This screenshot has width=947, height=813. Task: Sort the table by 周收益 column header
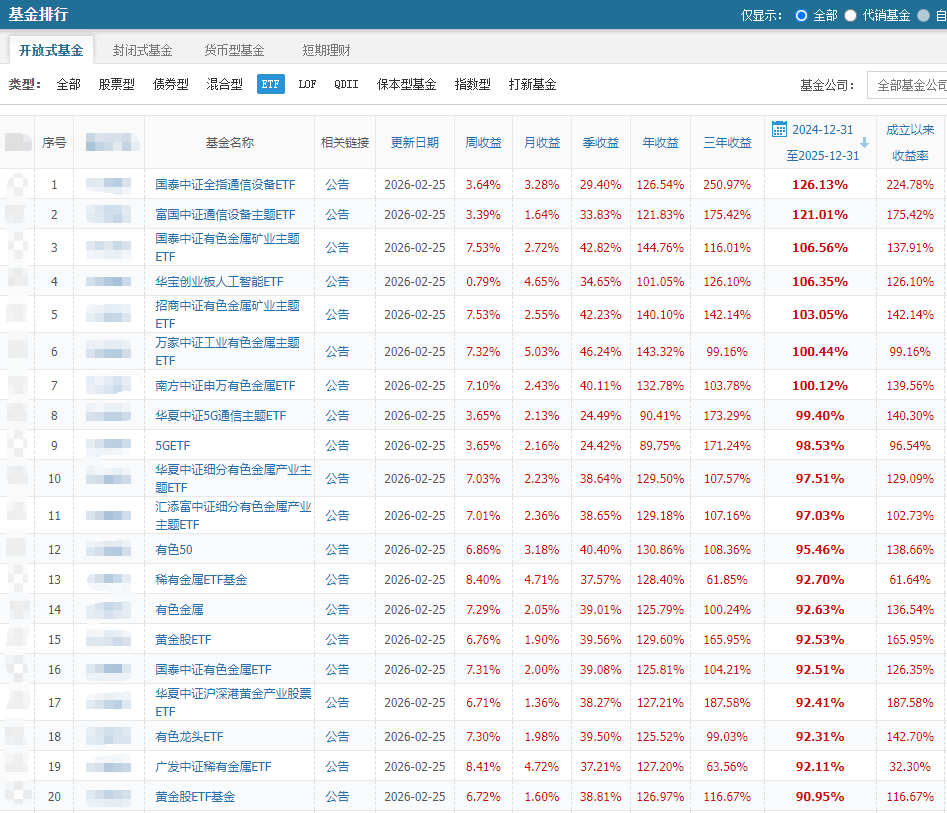483,142
